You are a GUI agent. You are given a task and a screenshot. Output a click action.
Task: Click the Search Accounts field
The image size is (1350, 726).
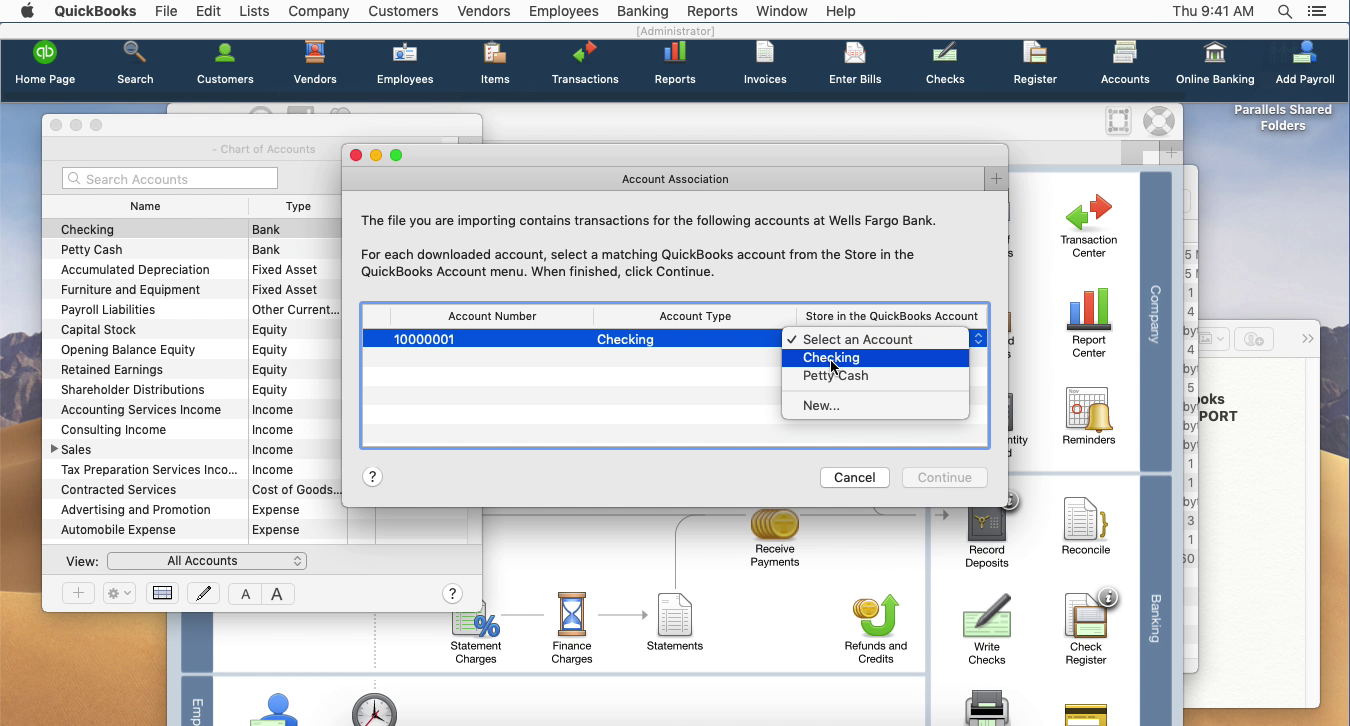coord(170,178)
